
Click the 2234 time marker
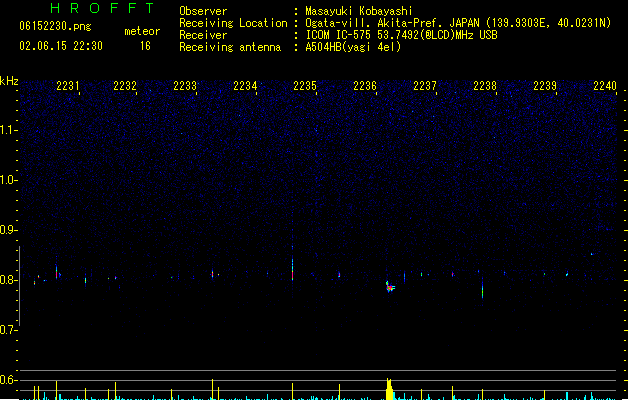pos(245,86)
